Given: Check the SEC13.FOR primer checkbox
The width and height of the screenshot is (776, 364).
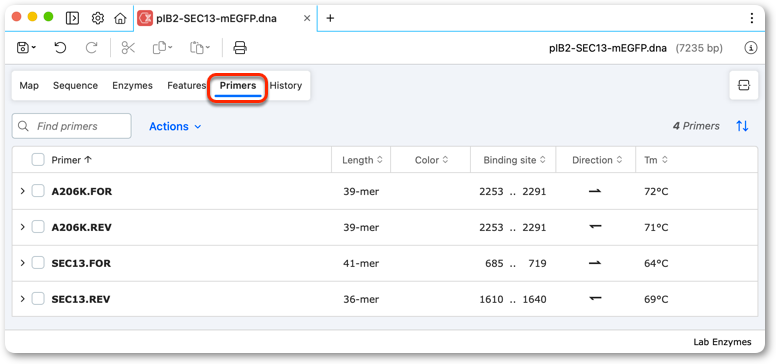Looking at the screenshot, I should [x=38, y=263].
